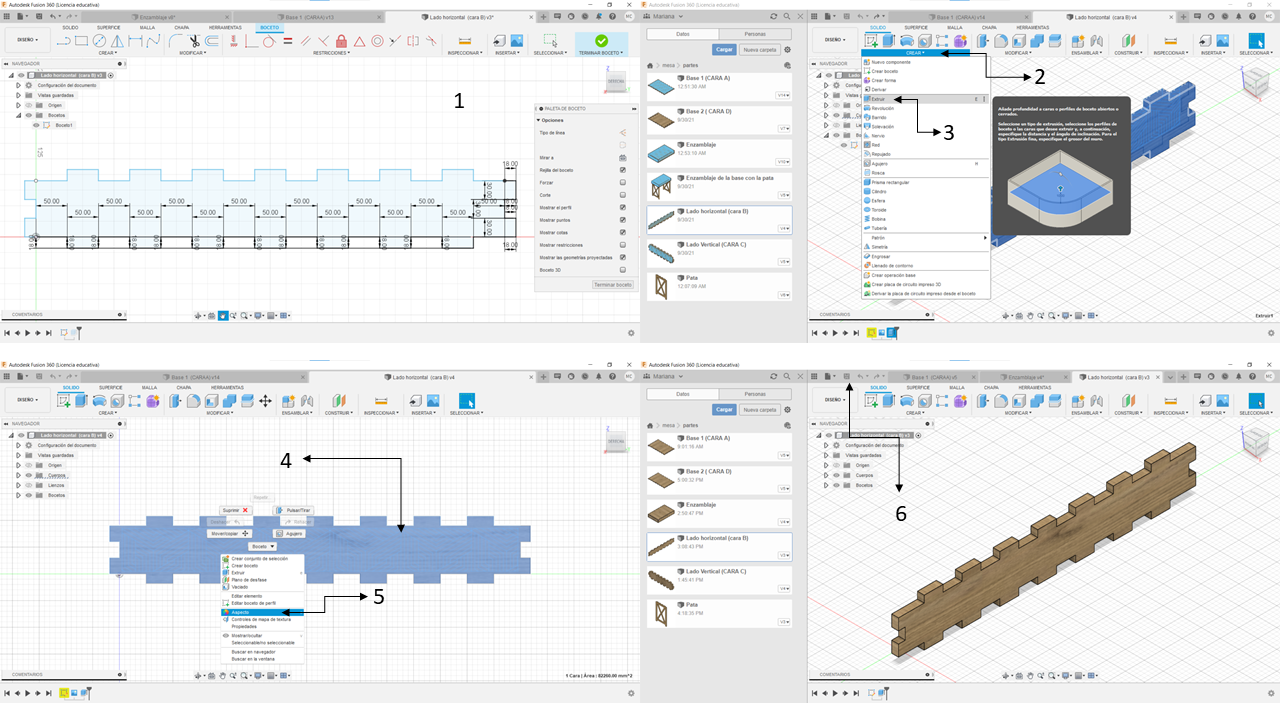Click the red padlock constraint icon
Viewport: 1280px width, 720px height.
(341, 41)
